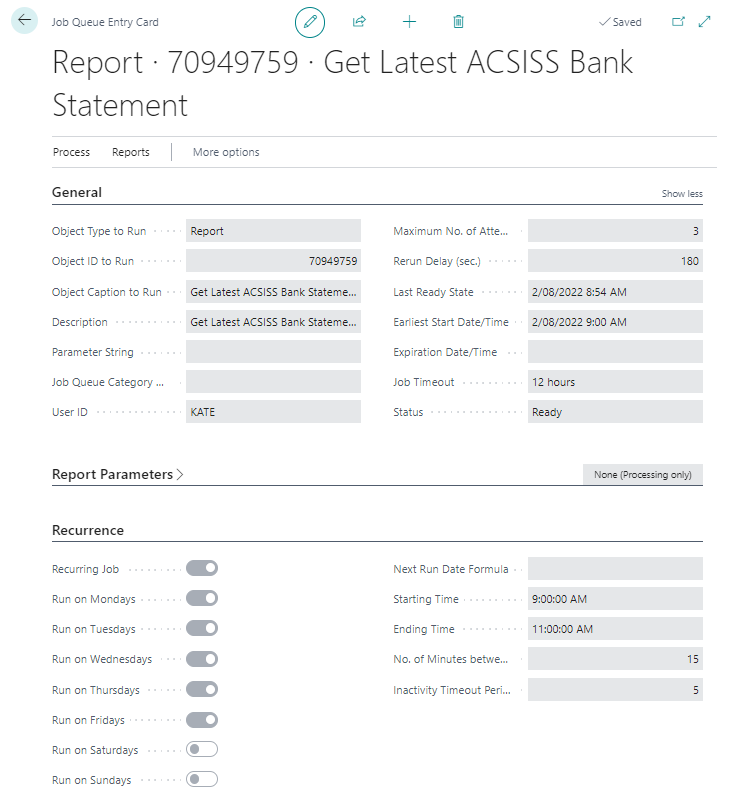This screenshot has height=802, width=747.
Task: Open the Process menu
Action: point(71,152)
